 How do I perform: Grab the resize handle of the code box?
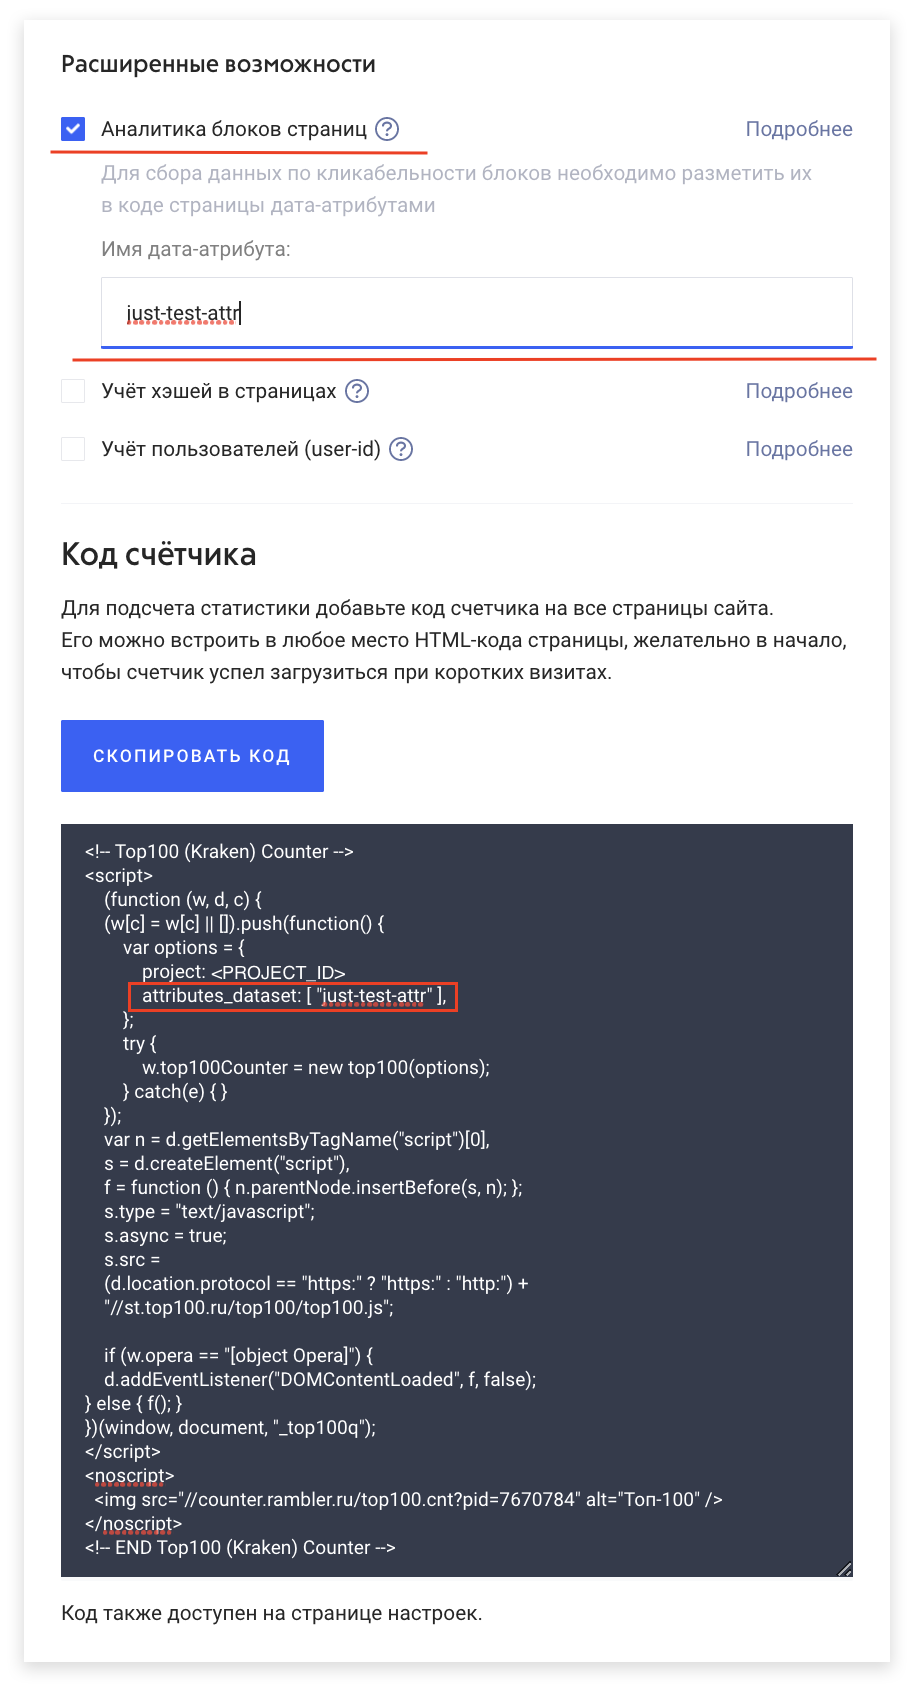844,1568
